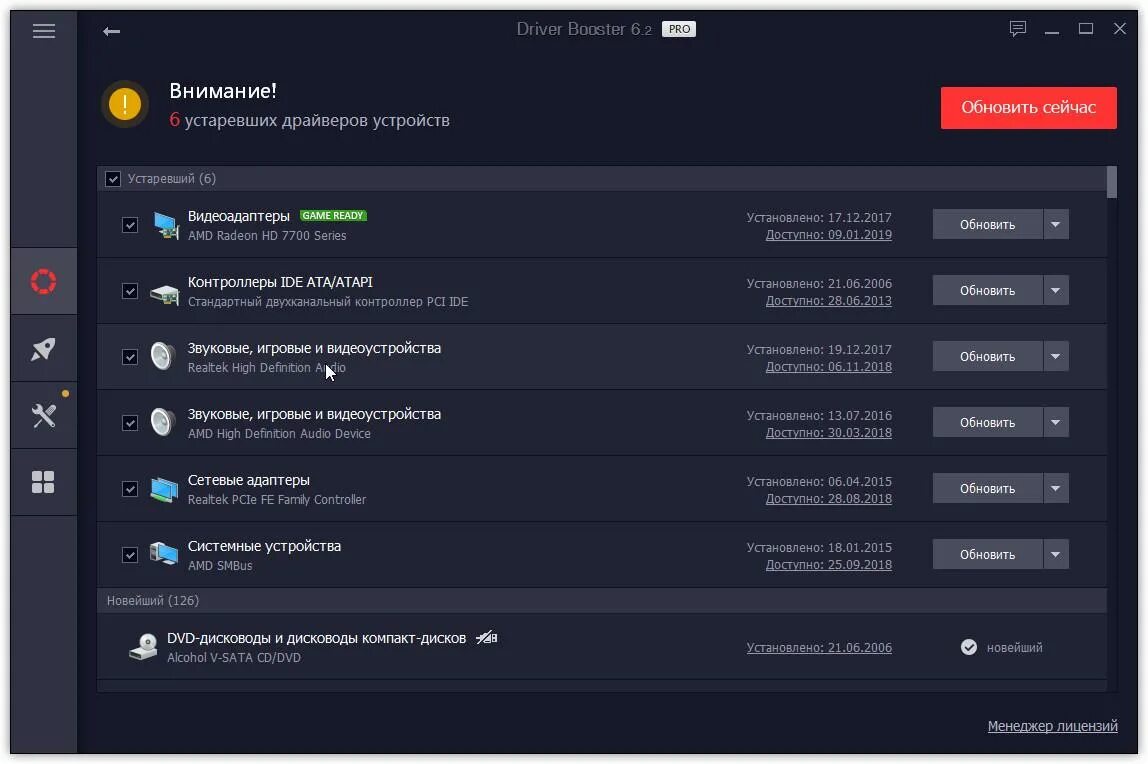Viewport: 1148px width, 764px height.
Task: Open Доступно: 28.06.2013 link
Action: (x=829, y=301)
